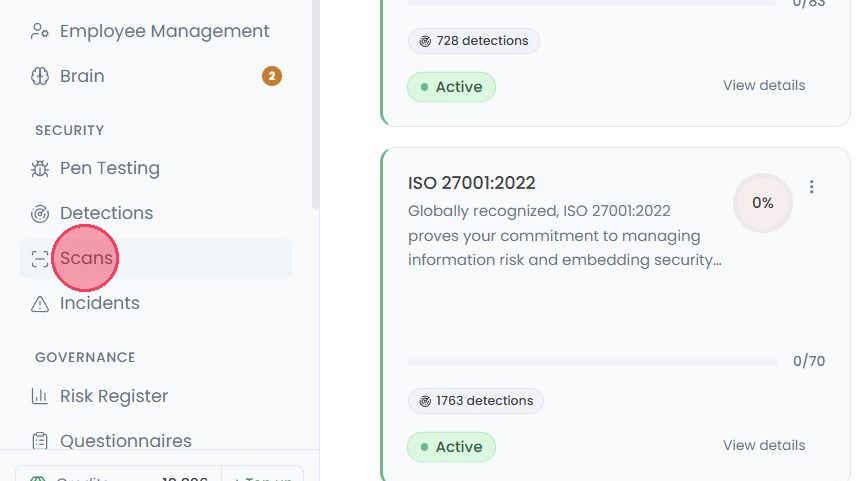The image size is (860, 481).
Task: Click the Pen Testing bug icon
Action: 39,168
